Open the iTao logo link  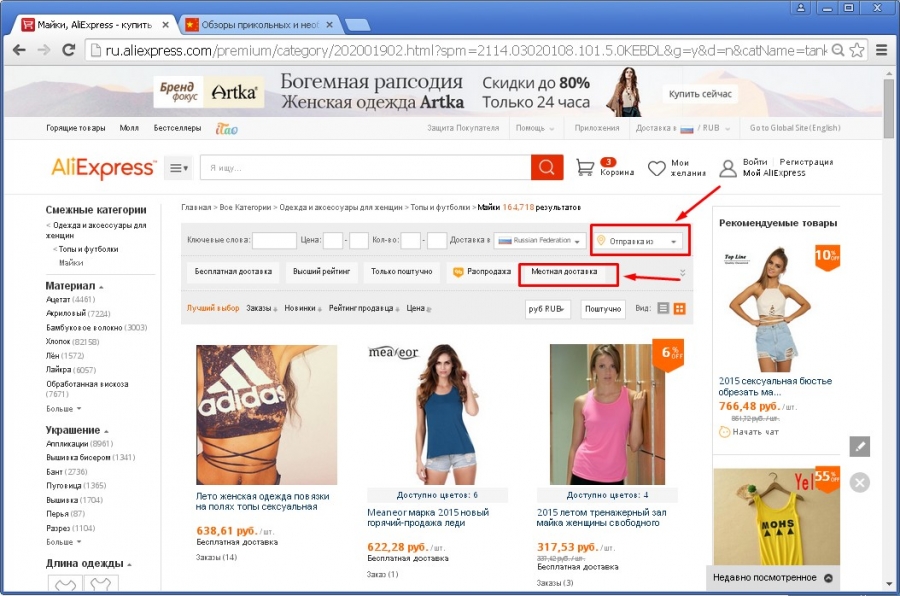pyautogui.click(x=226, y=129)
